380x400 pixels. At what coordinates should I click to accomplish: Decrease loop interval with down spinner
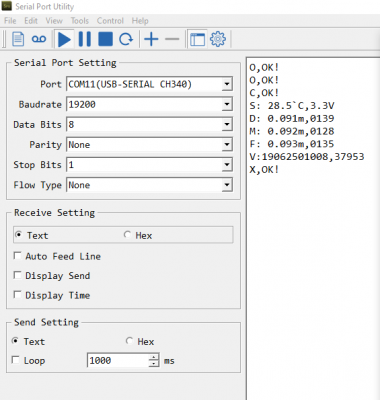pos(154,364)
